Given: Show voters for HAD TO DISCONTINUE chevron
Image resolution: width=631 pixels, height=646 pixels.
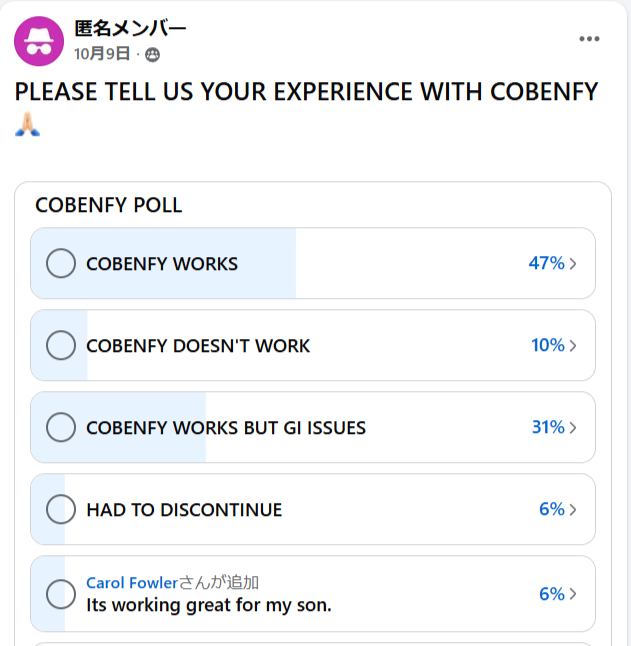Looking at the screenshot, I should (x=573, y=510).
